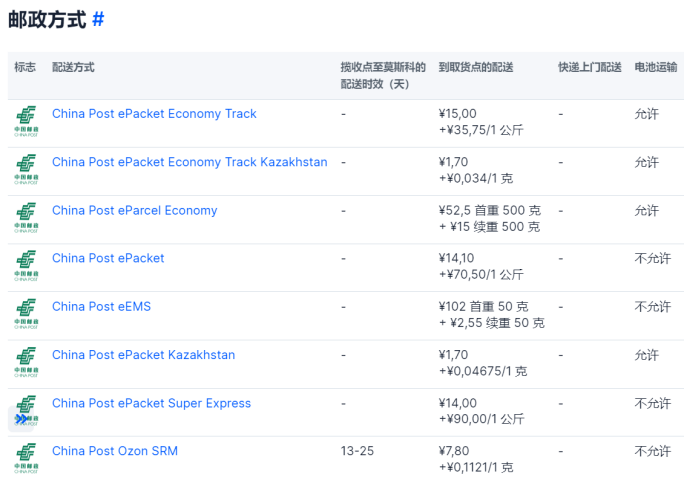
Task: Open China Post ePacket Kazakhstan link
Action: click(x=144, y=355)
